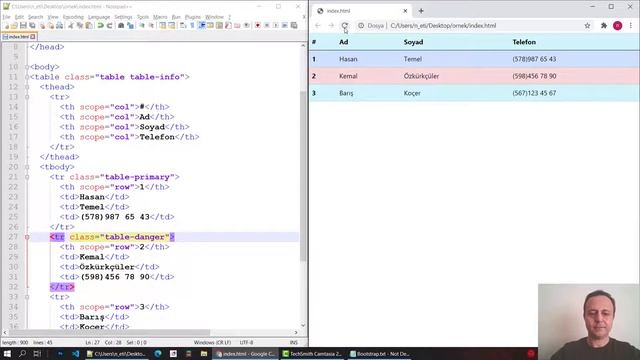Close the index.html Chrome tab

click(x=405, y=11)
